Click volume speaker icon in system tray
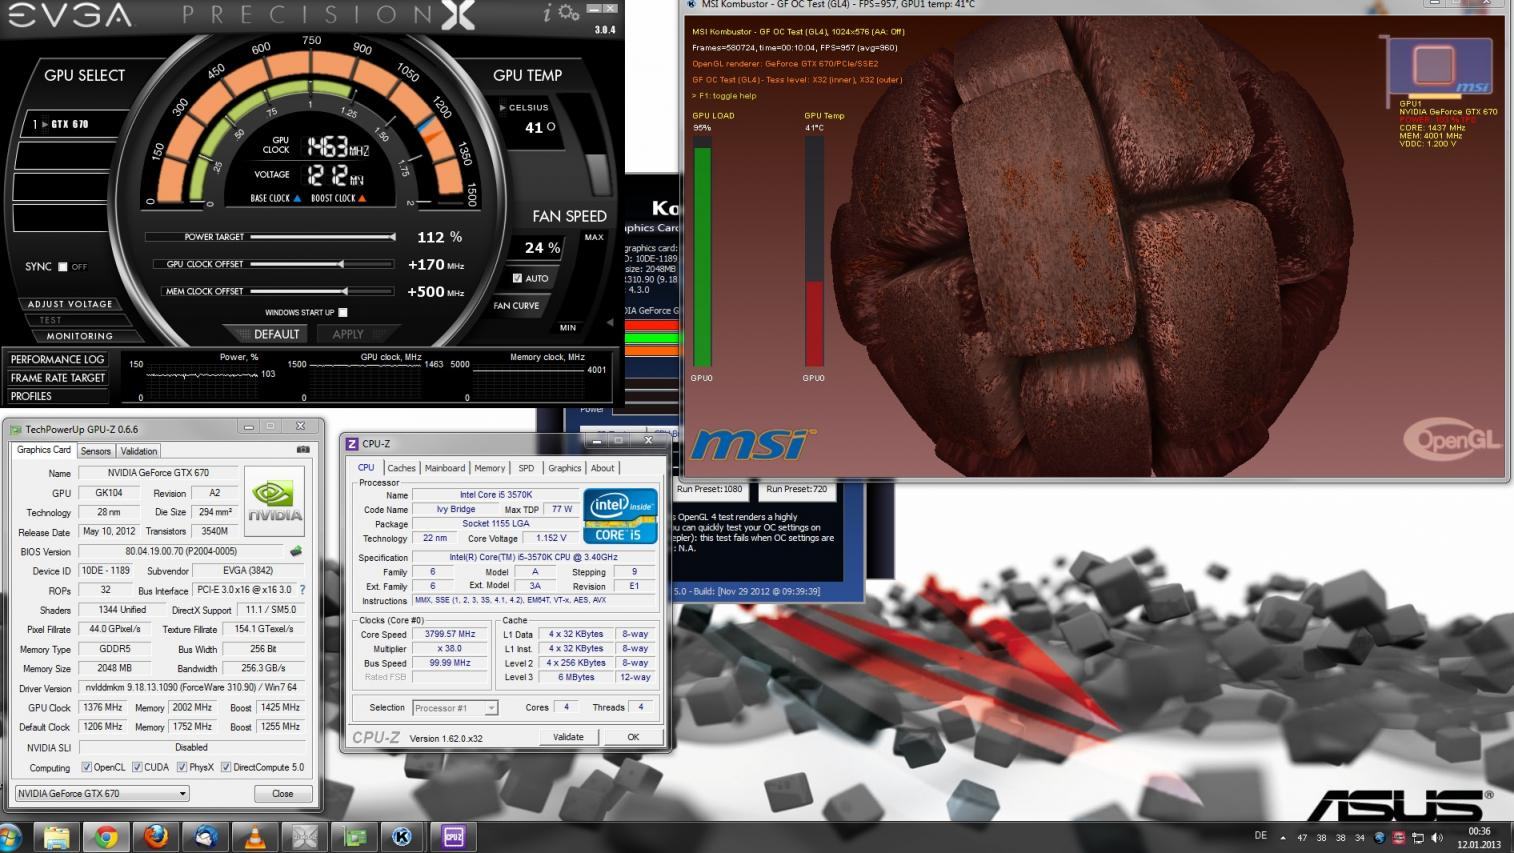Screen dimensions: 1514x853 (1437, 837)
